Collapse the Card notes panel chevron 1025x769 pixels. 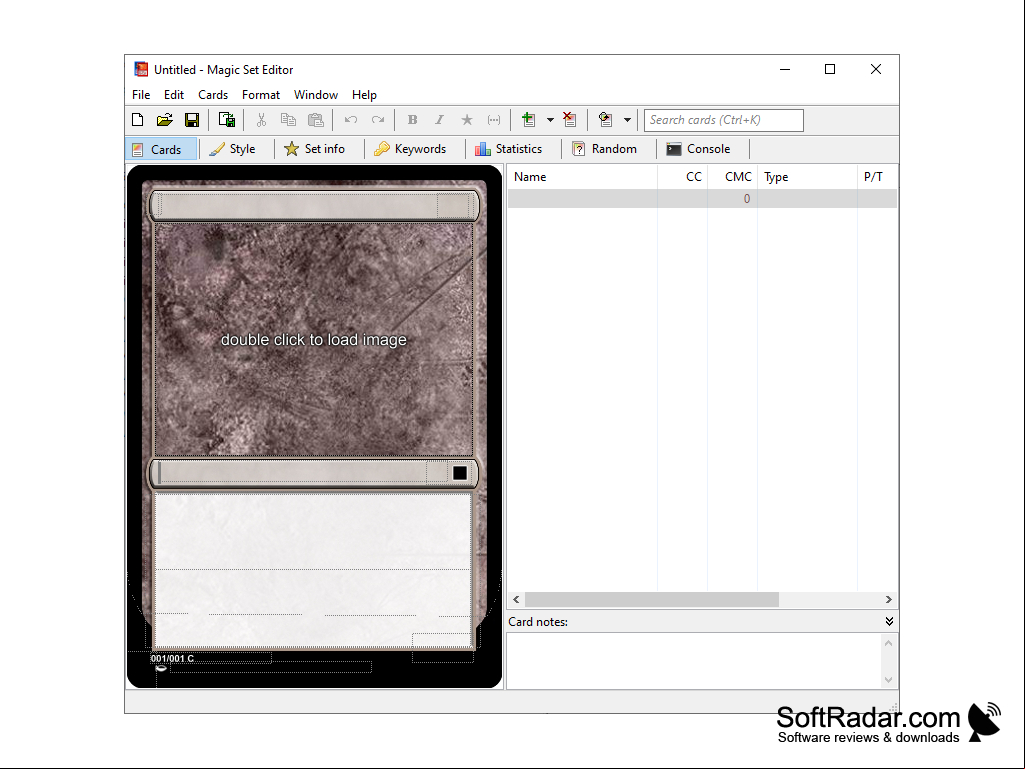pos(889,621)
